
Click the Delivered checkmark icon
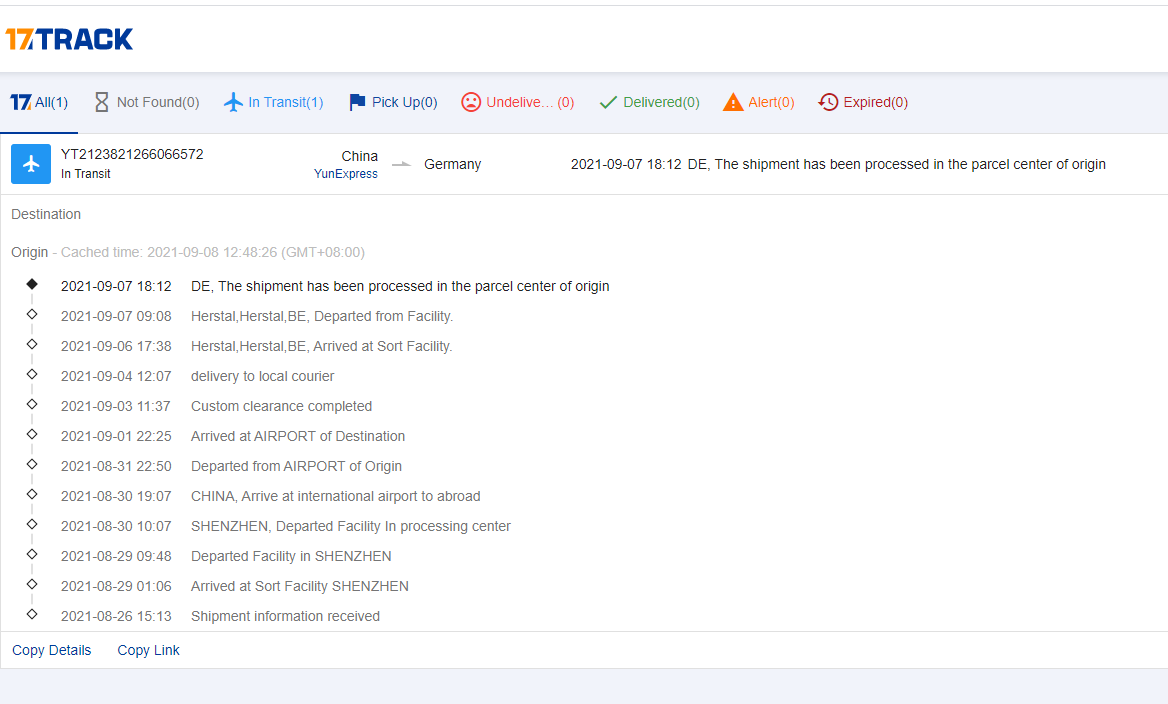pyautogui.click(x=608, y=102)
